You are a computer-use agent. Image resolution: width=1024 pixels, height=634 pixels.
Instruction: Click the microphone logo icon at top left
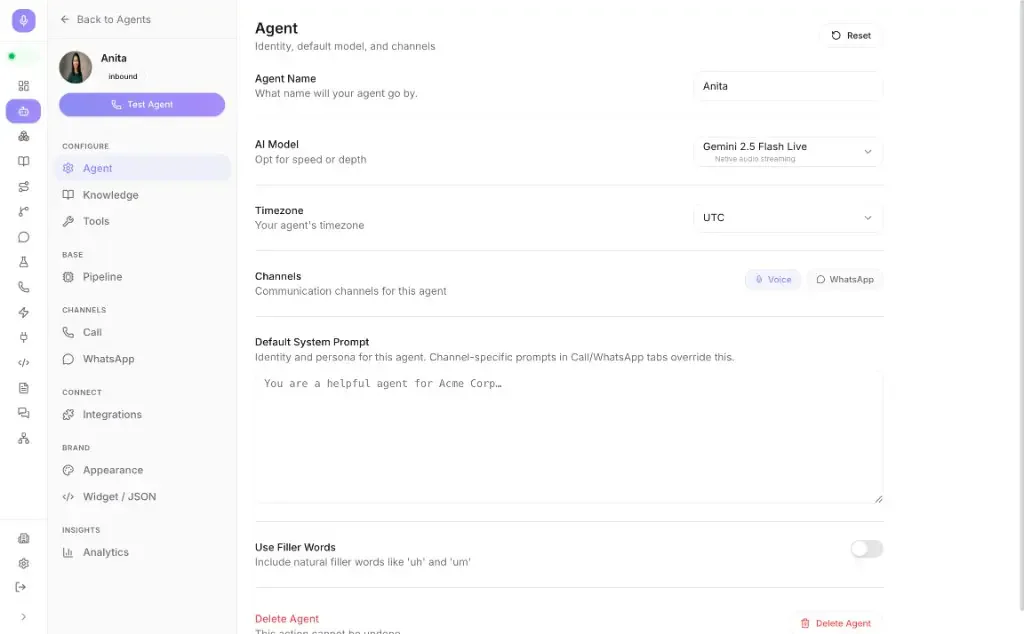24,20
